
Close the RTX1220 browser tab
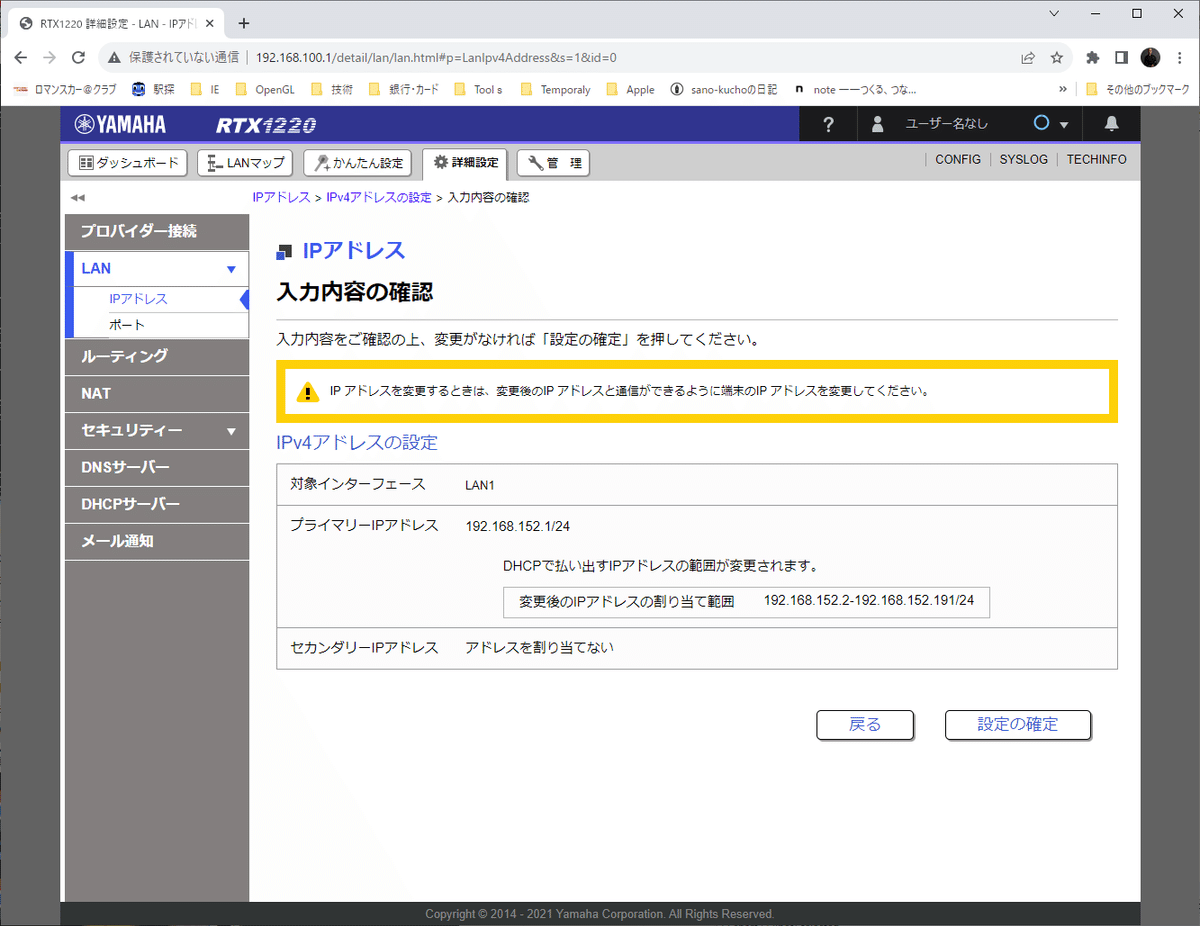point(211,23)
